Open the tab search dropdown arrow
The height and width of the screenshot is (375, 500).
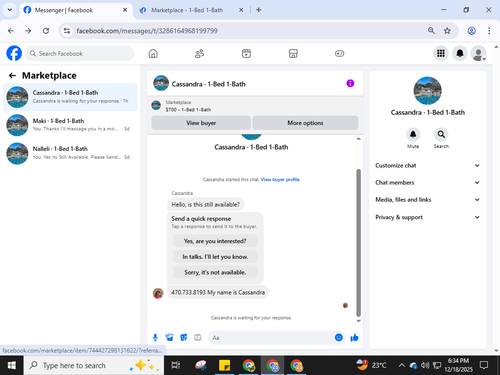(x=10, y=10)
